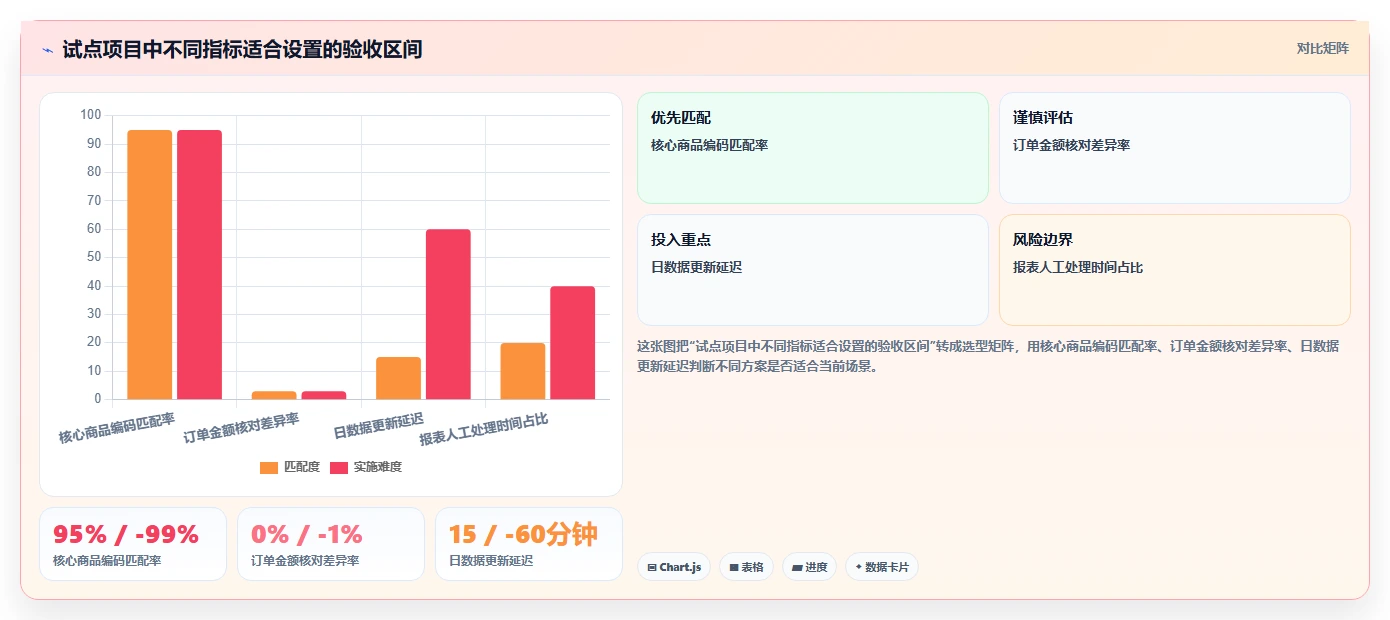Click red bar for 日数据更新延迟
Image resolution: width=1390 pixels, height=620 pixels.
(448, 314)
